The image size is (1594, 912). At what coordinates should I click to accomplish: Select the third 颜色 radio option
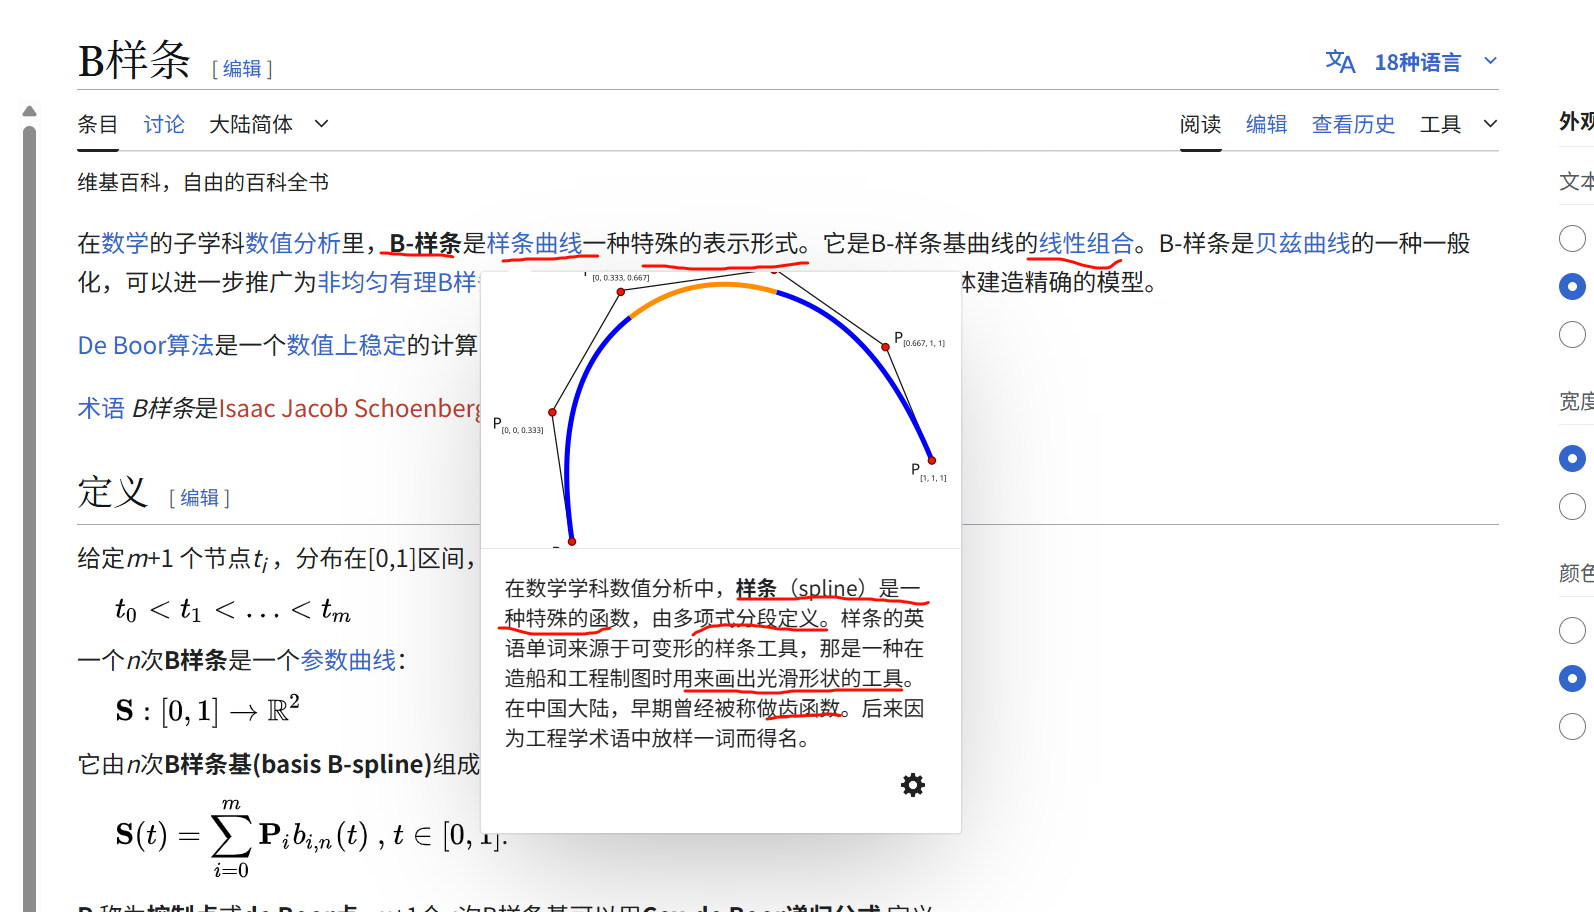pyautogui.click(x=1572, y=726)
